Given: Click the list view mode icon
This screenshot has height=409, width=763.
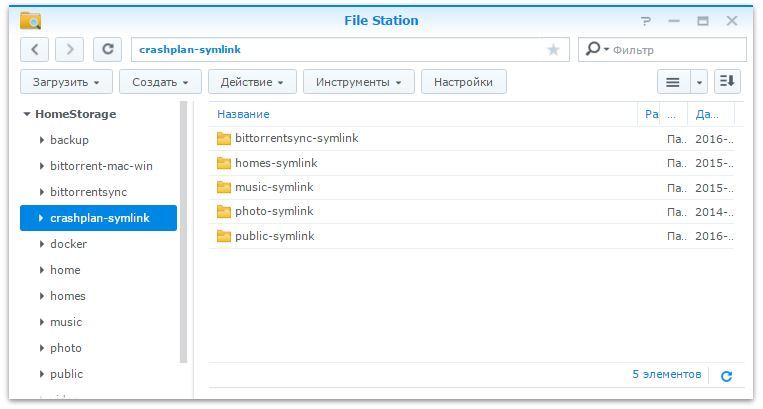Looking at the screenshot, I should coord(673,82).
